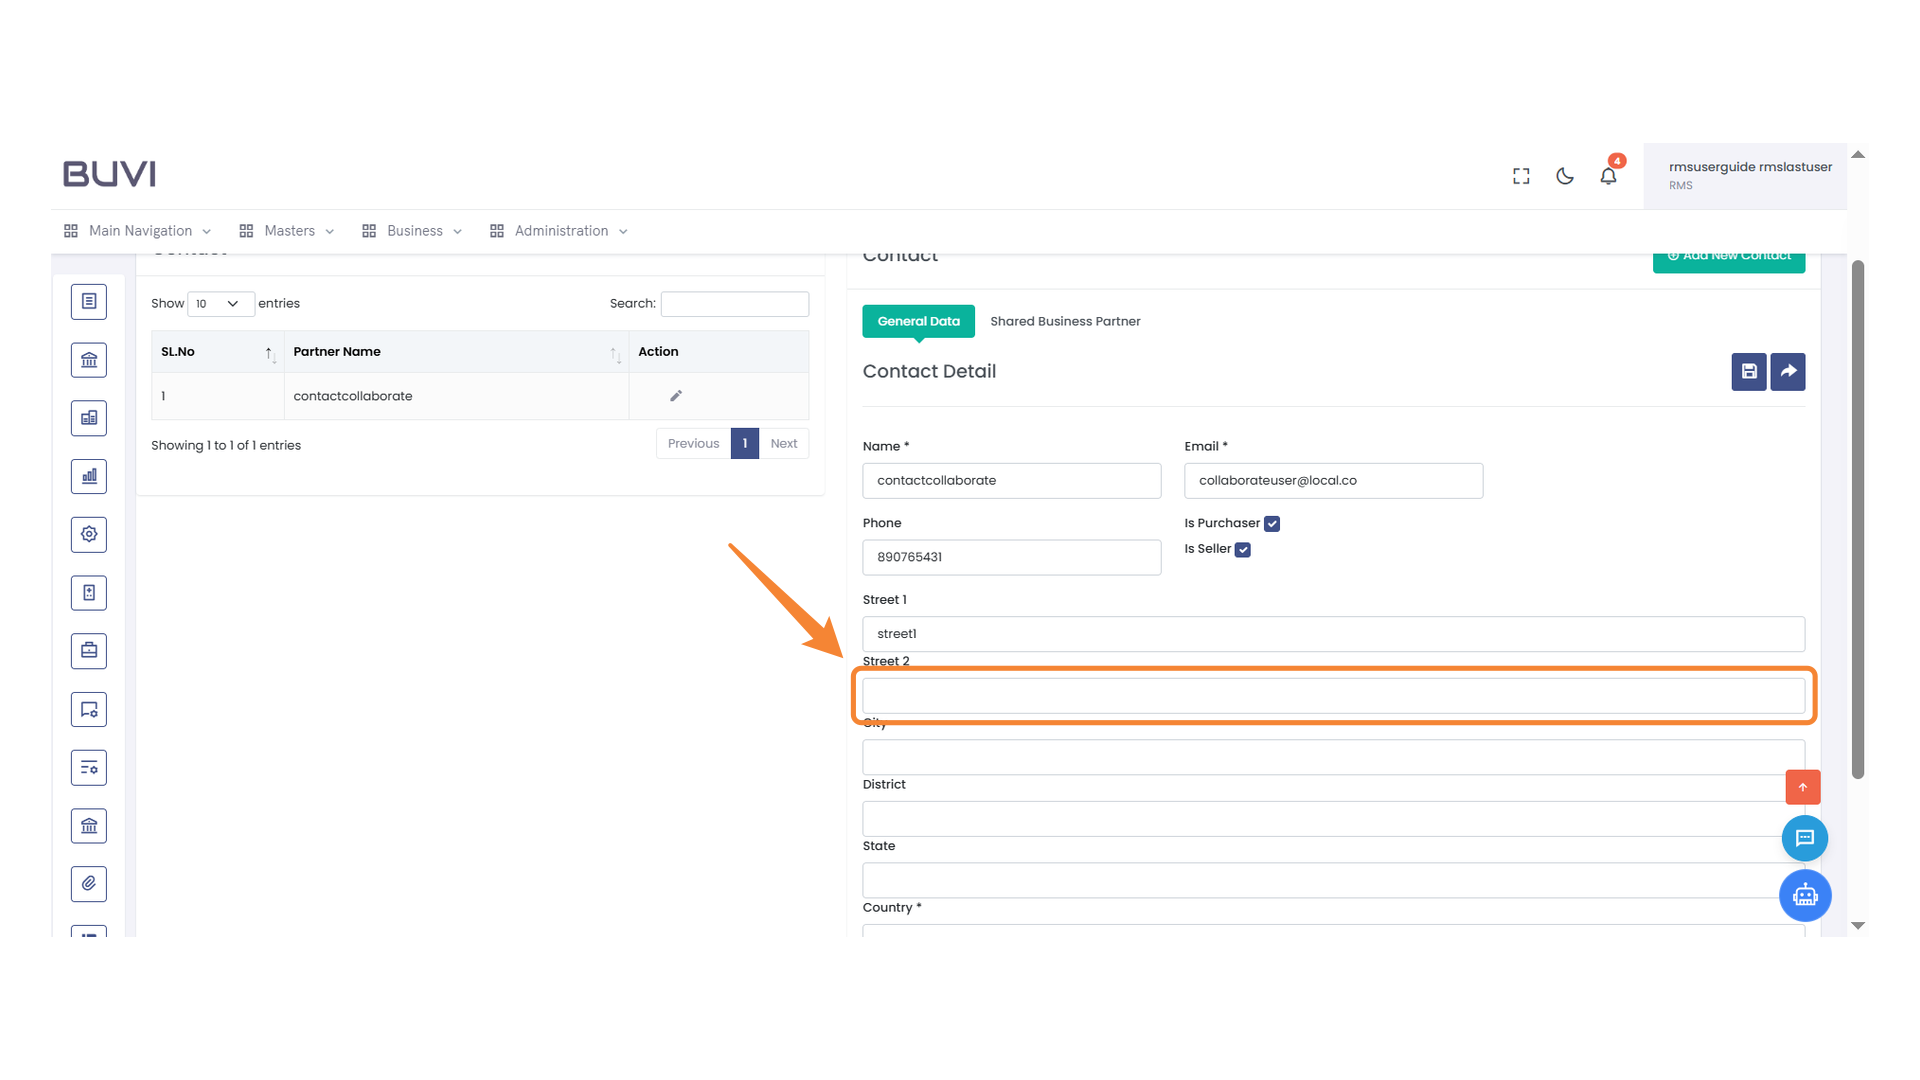
Task: Open the settings gear sidebar icon
Action: coord(89,534)
